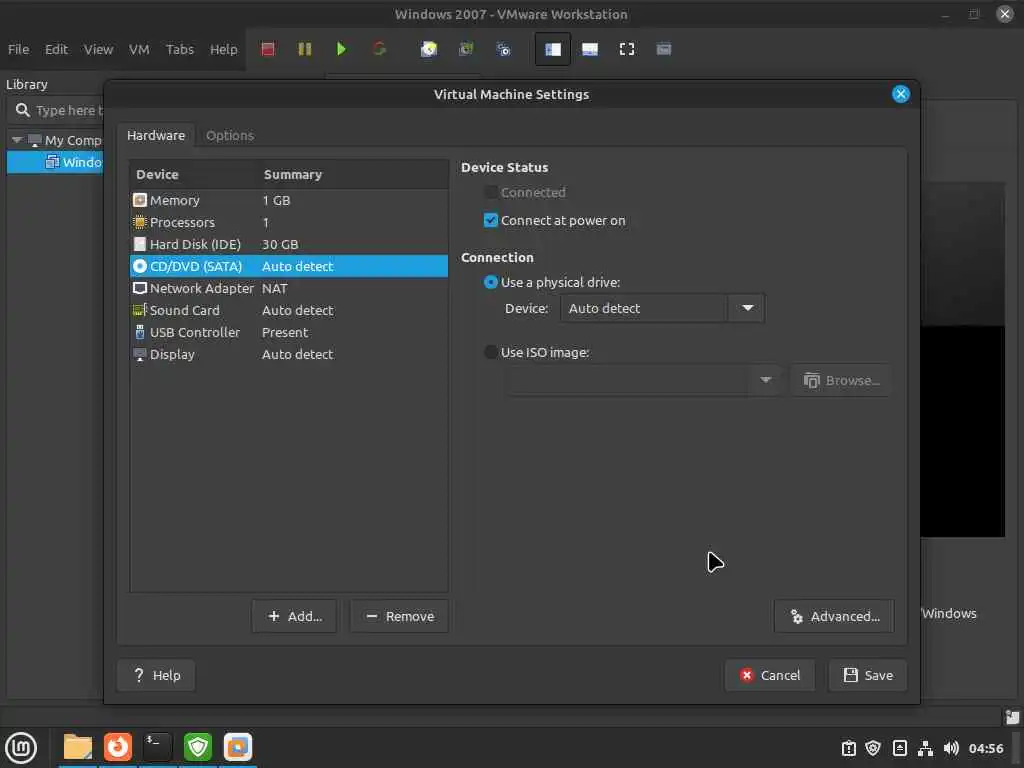Select the Sound Card device row
Image resolution: width=1024 pixels, height=768 pixels.
289,310
